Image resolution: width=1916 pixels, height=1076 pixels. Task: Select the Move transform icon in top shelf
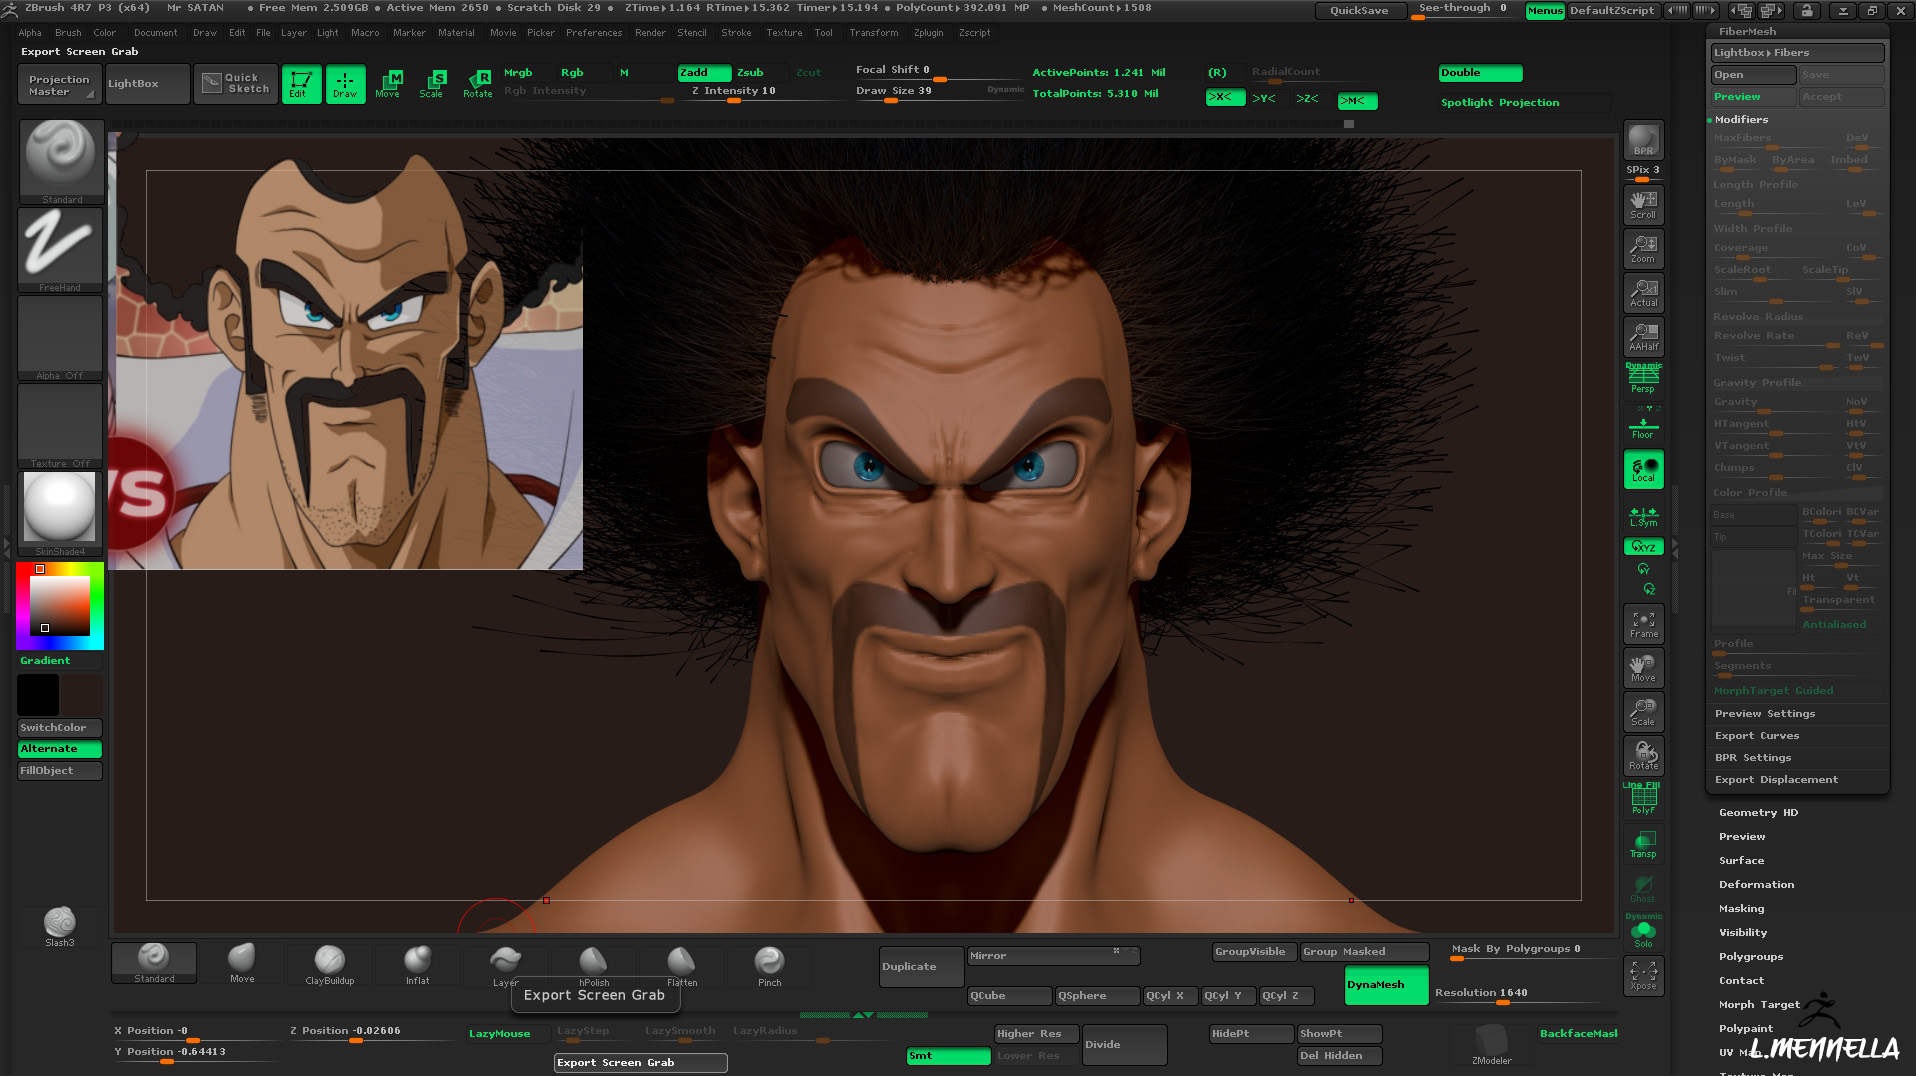click(388, 83)
